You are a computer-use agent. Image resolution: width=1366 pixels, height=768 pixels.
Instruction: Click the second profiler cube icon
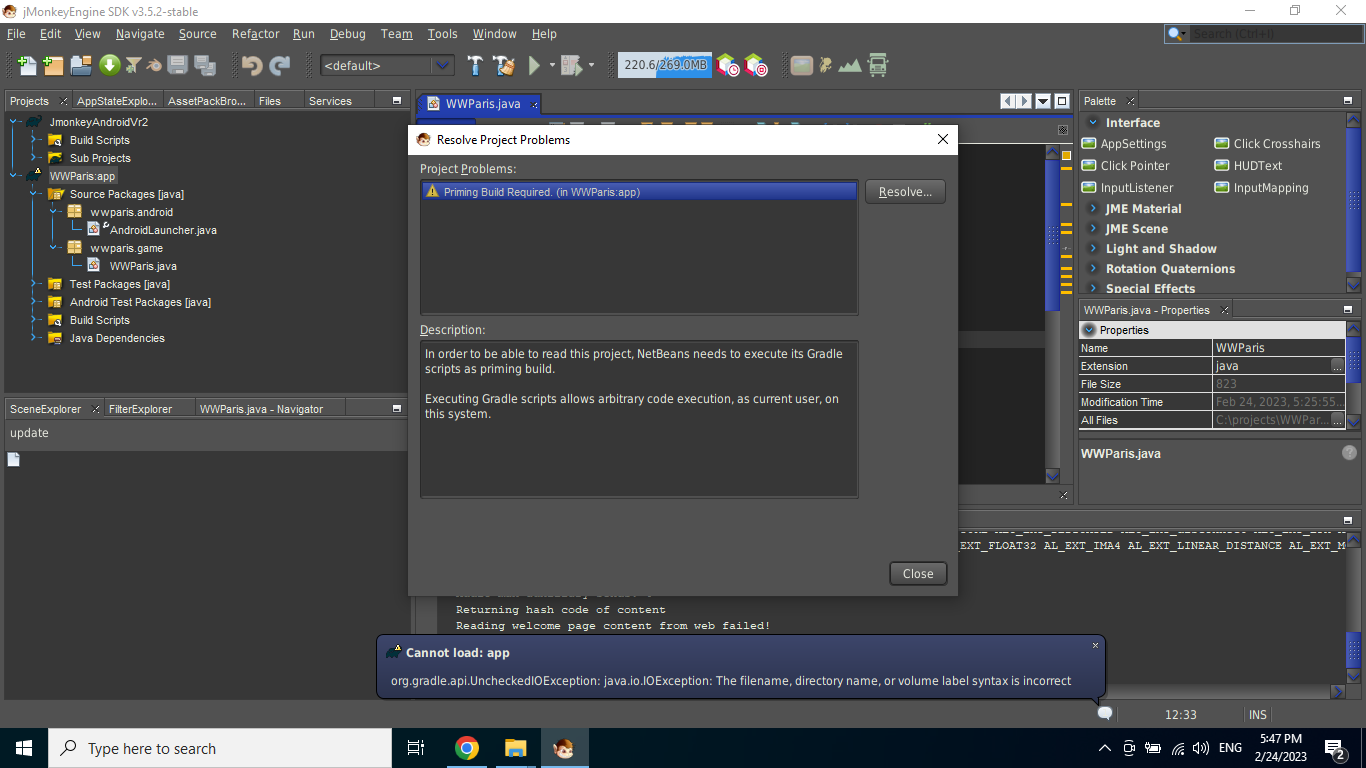click(756, 66)
